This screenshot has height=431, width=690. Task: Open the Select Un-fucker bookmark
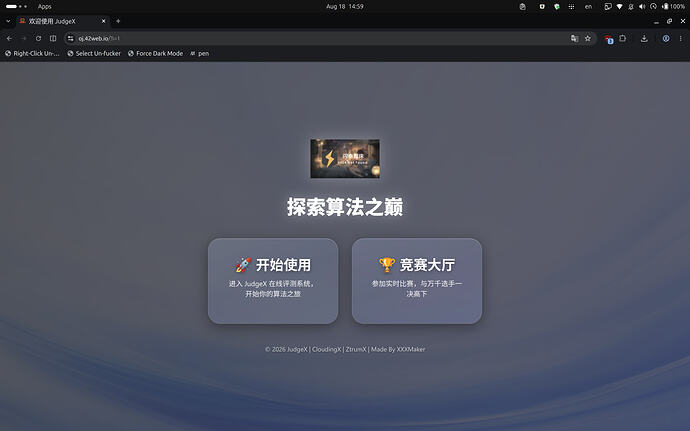(94, 53)
